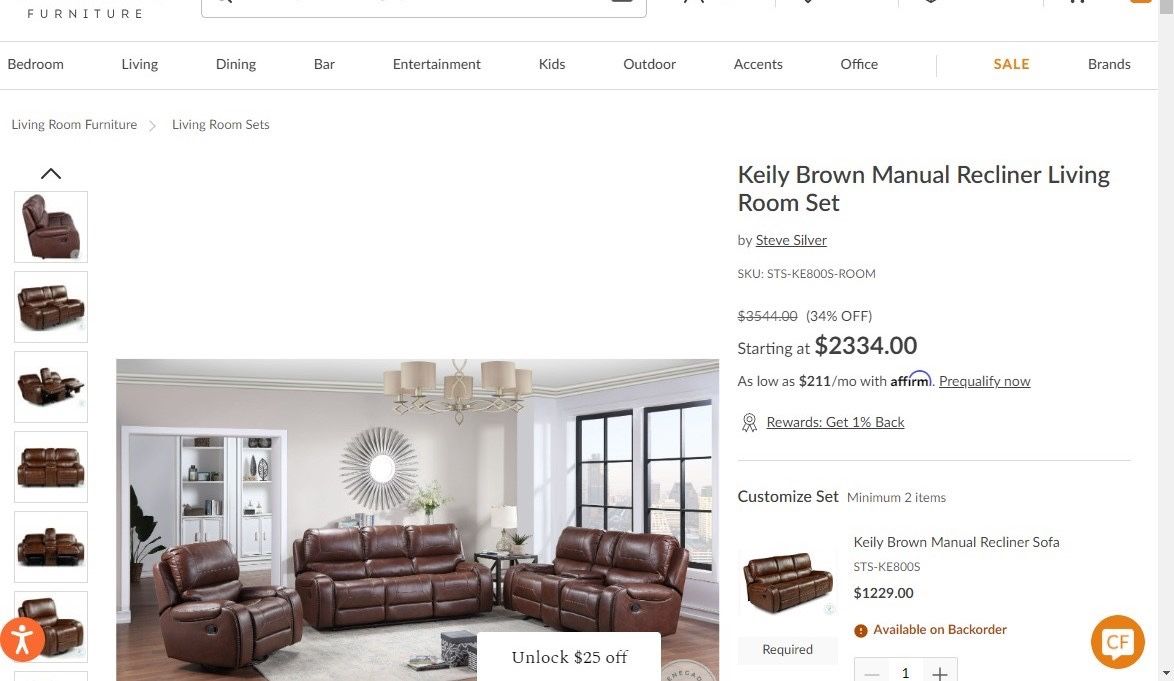The width and height of the screenshot is (1174, 681).
Task: Increase sofa quantity with plus button
Action: (940, 672)
